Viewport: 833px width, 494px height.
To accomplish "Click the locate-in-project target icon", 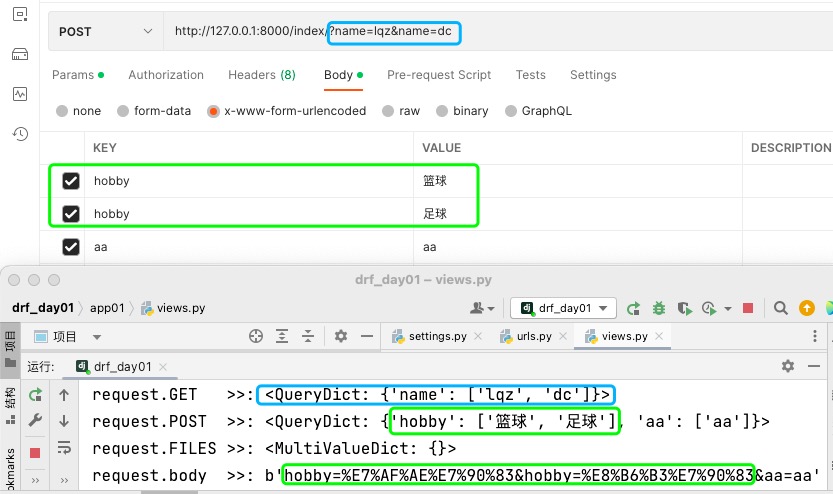I will (x=255, y=336).
